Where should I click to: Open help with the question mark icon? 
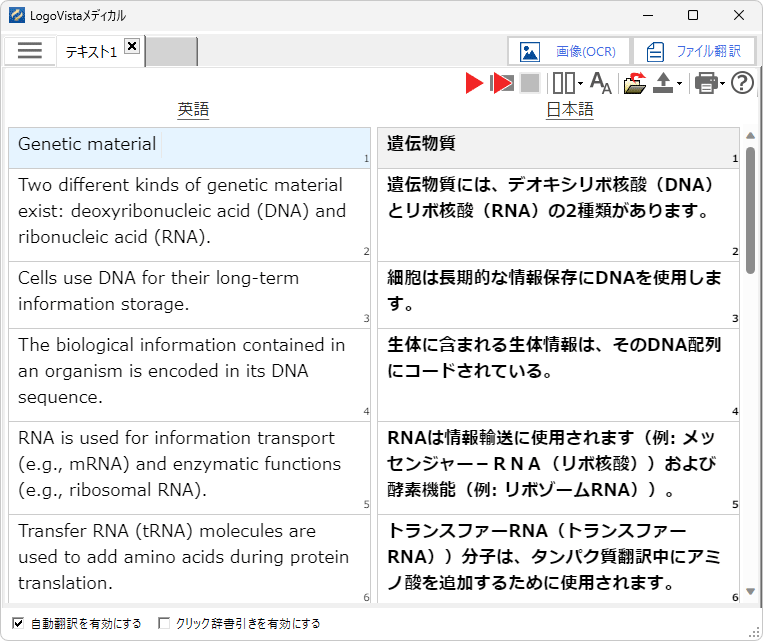point(742,84)
